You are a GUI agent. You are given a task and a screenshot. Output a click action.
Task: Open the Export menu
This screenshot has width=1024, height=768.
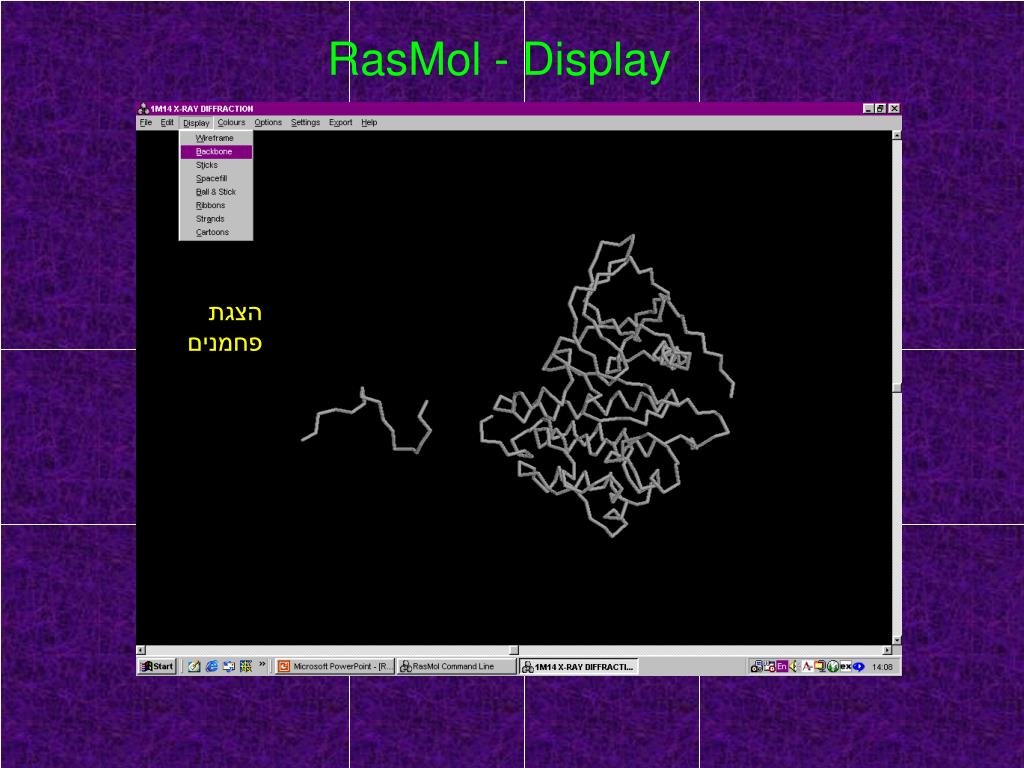(x=340, y=123)
